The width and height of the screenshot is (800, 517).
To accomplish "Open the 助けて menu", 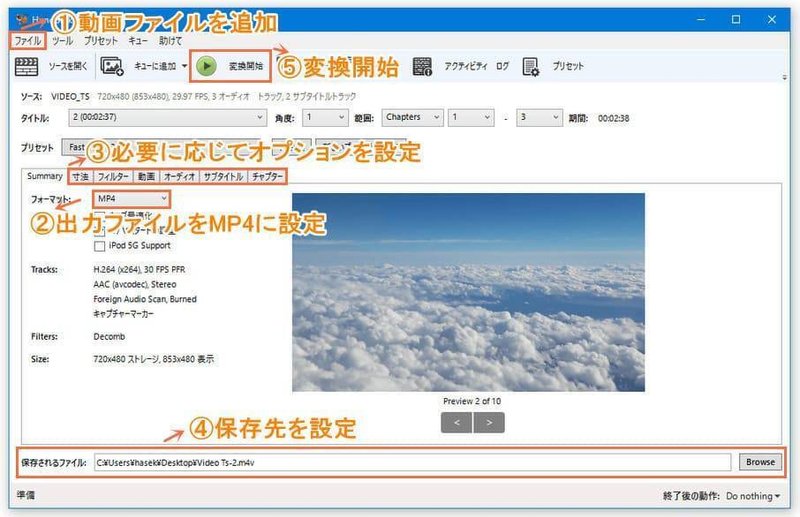I will [x=170, y=41].
